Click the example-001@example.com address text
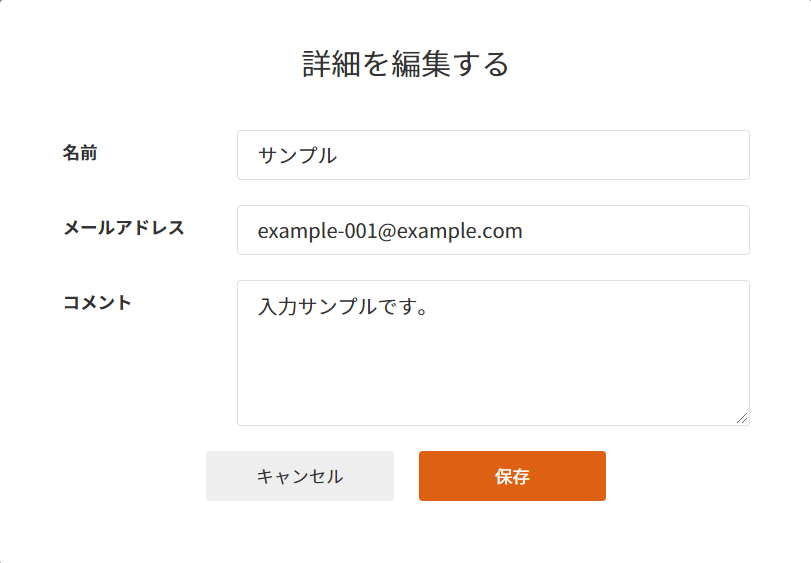Viewport: 811px width, 563px height. click(x=390, y=231)
